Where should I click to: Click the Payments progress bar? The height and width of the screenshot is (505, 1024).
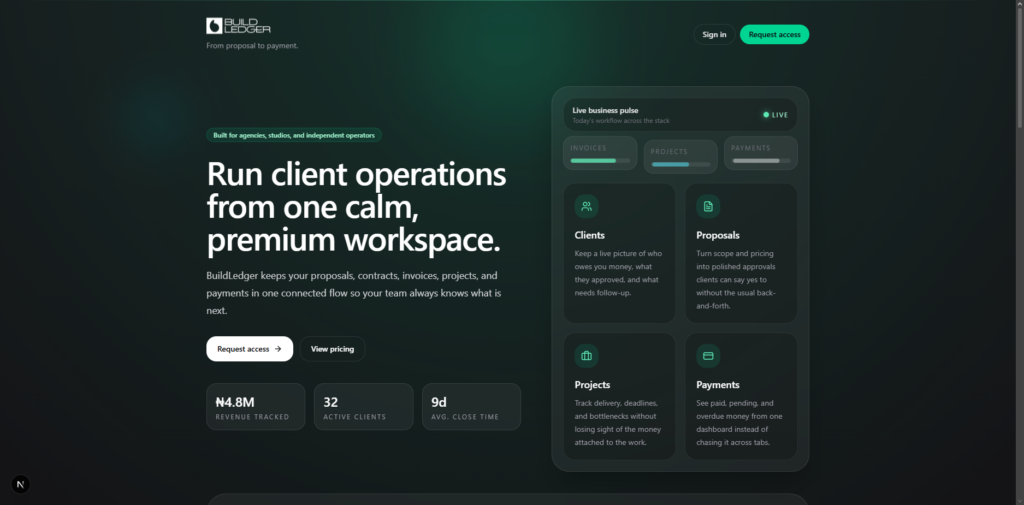point(761,160)
